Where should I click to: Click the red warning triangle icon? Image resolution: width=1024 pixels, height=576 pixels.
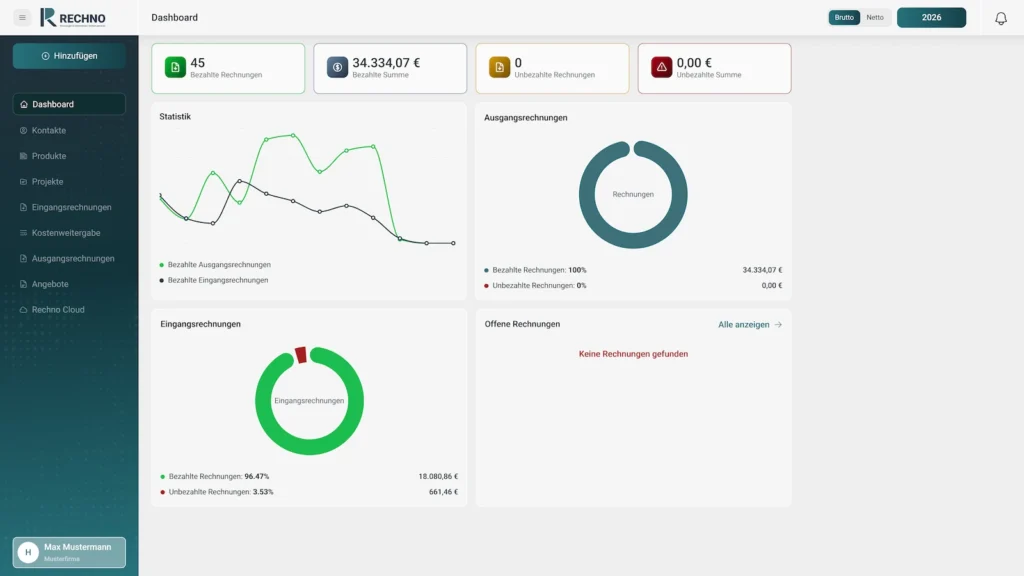tap(661, 67)
